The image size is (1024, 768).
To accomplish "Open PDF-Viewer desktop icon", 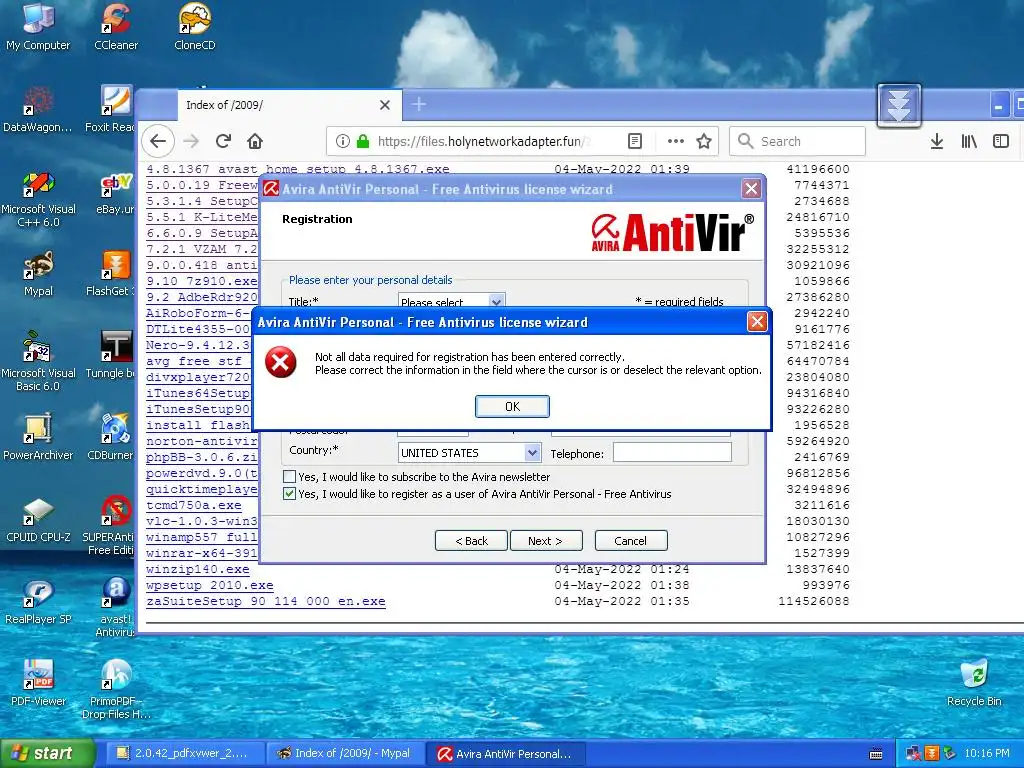I will click(x=38, y=683).
